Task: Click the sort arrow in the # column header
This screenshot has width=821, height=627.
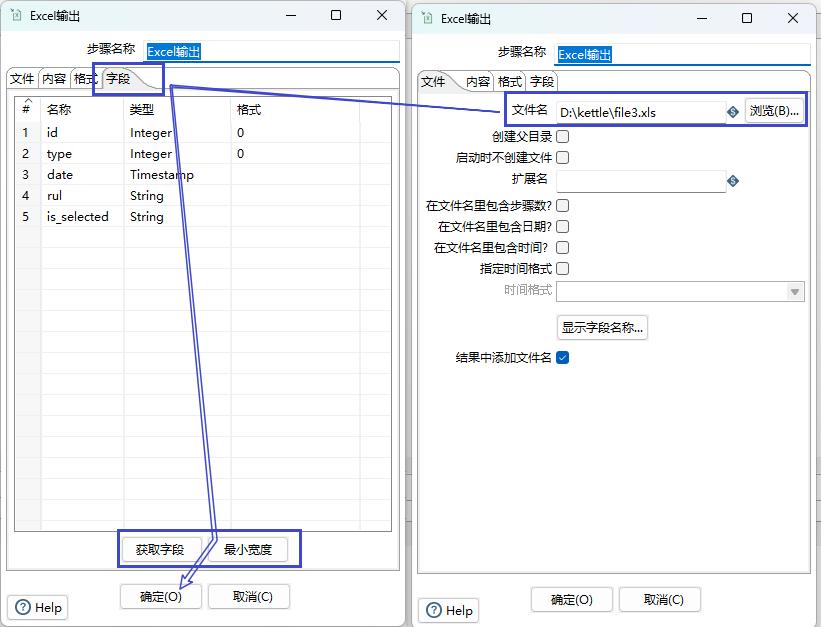Action: pos(27,102)
